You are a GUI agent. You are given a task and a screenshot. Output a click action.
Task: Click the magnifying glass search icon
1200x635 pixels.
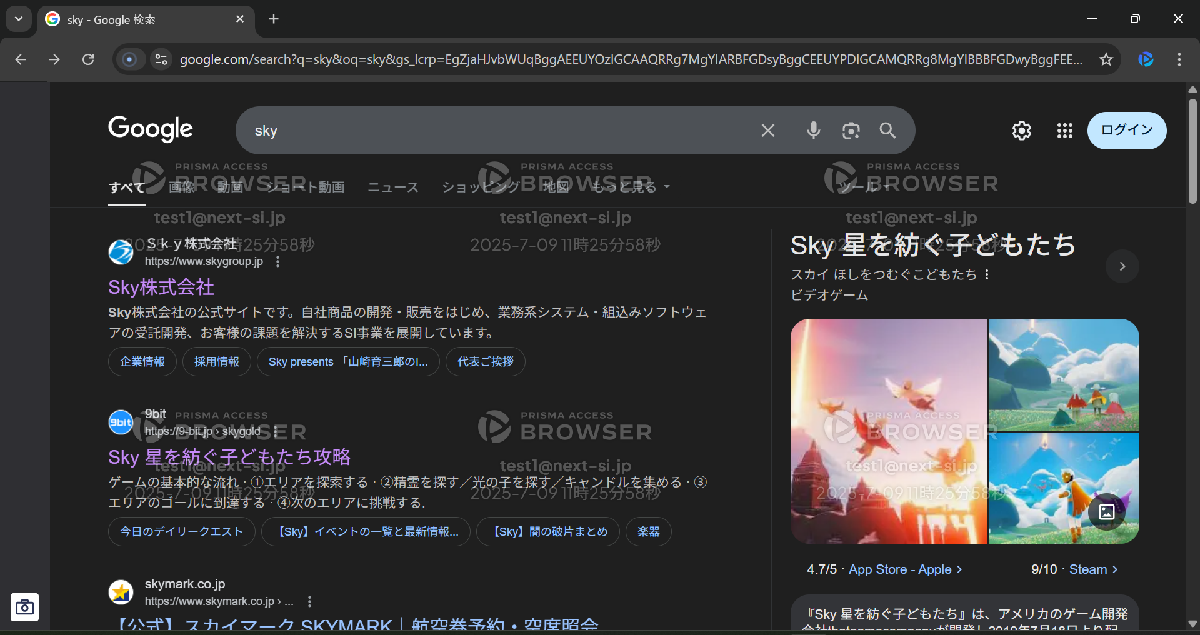pyautogui.click(x=888, y=130)
